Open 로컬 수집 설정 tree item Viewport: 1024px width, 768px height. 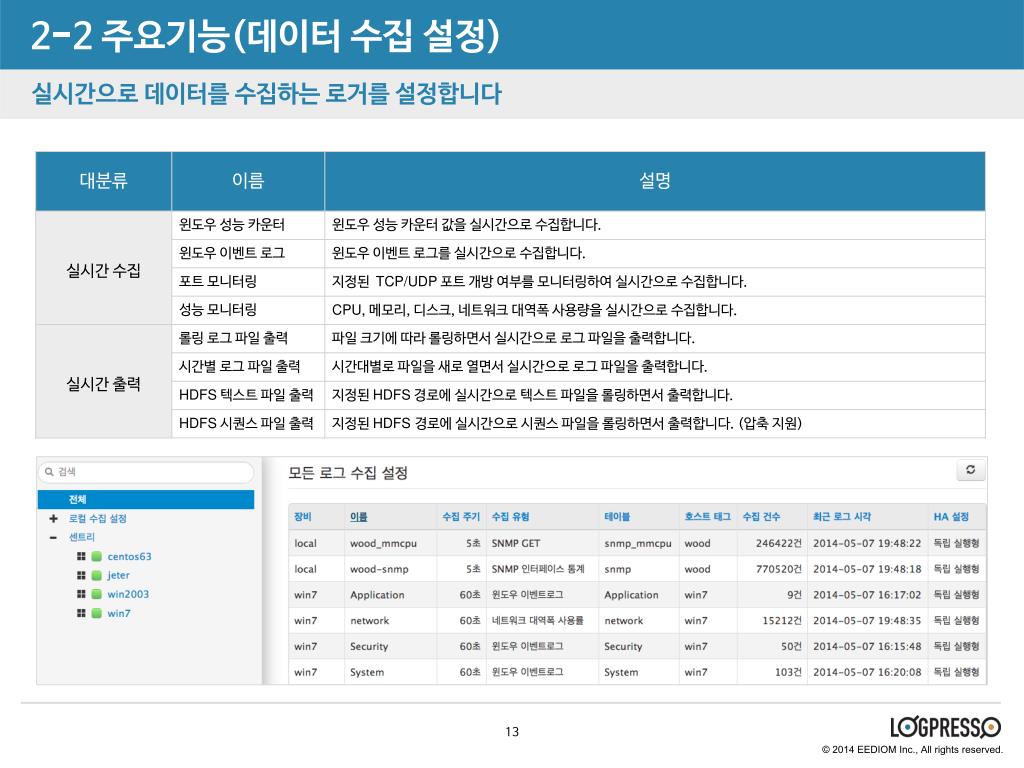97,519
